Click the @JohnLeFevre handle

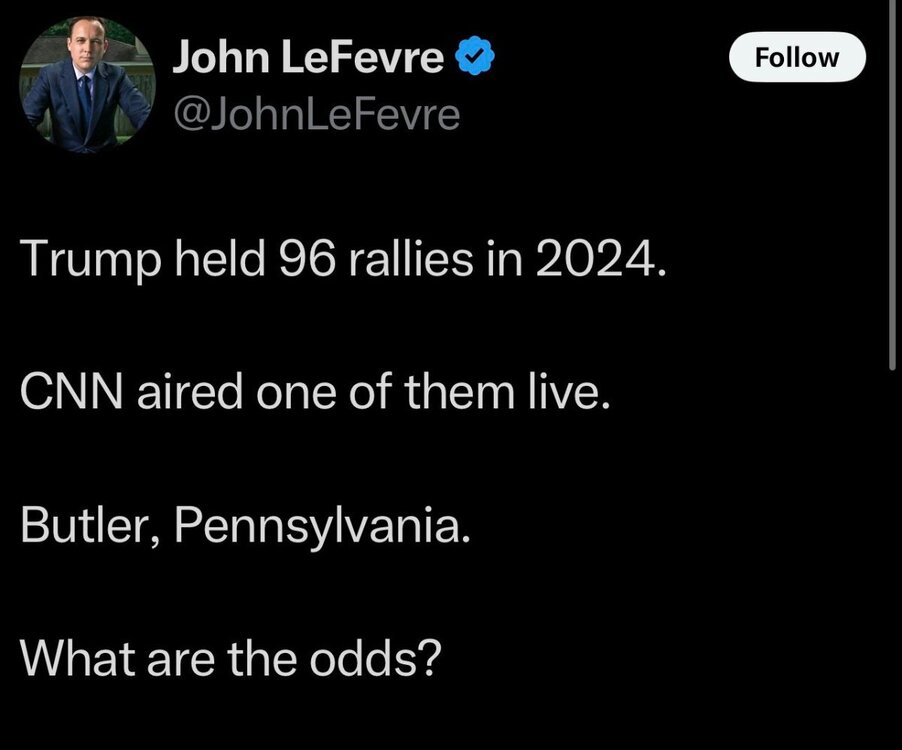tap(317, 115)
